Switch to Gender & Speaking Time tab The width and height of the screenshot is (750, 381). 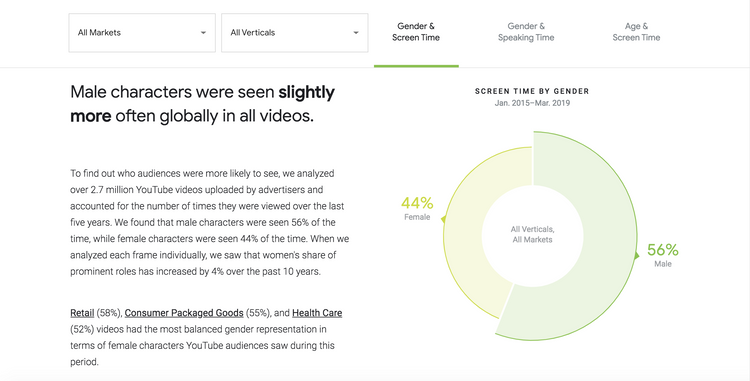pyautogui.click(x=526, y=32)
